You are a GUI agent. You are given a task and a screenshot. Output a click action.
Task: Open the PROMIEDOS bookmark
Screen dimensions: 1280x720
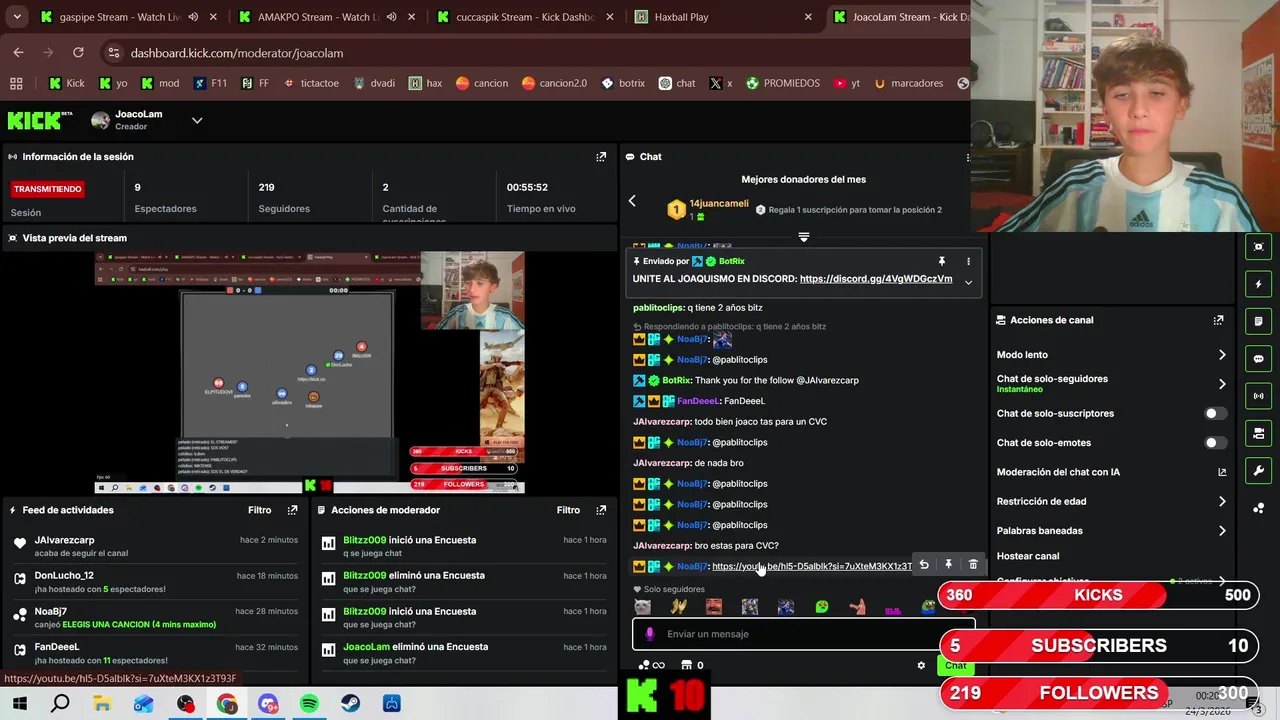coord(782,83)
